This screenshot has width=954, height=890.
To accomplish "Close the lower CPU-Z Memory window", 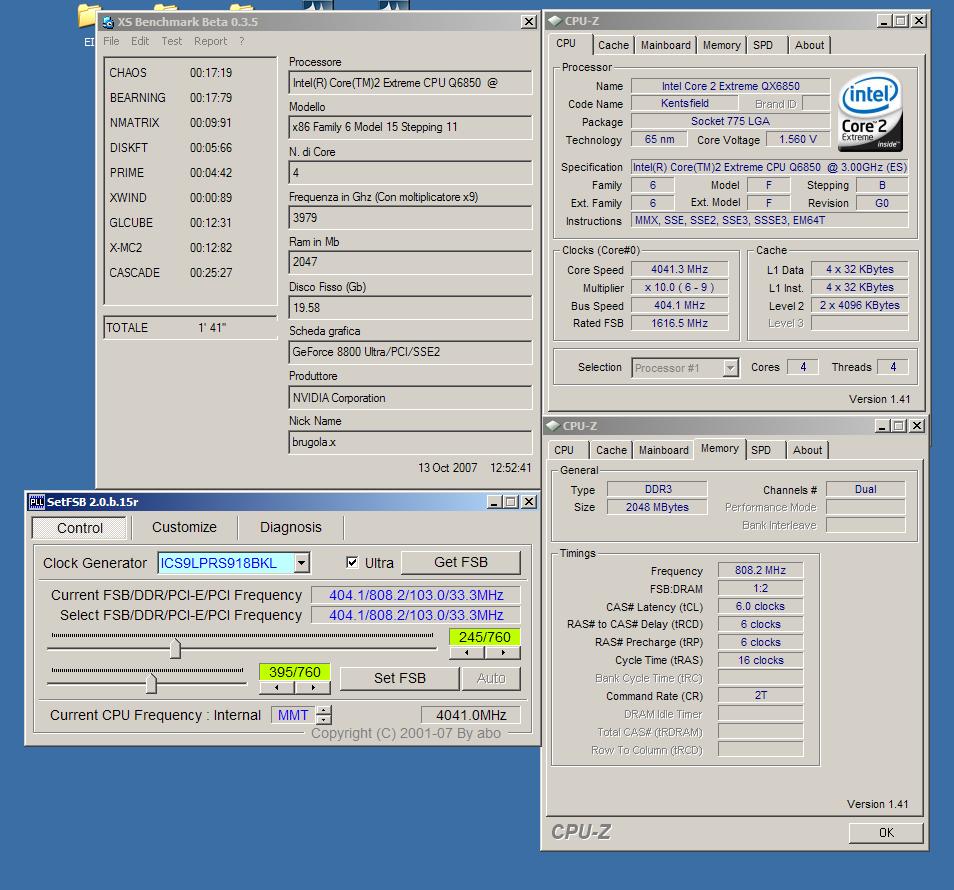I will 917,426.
